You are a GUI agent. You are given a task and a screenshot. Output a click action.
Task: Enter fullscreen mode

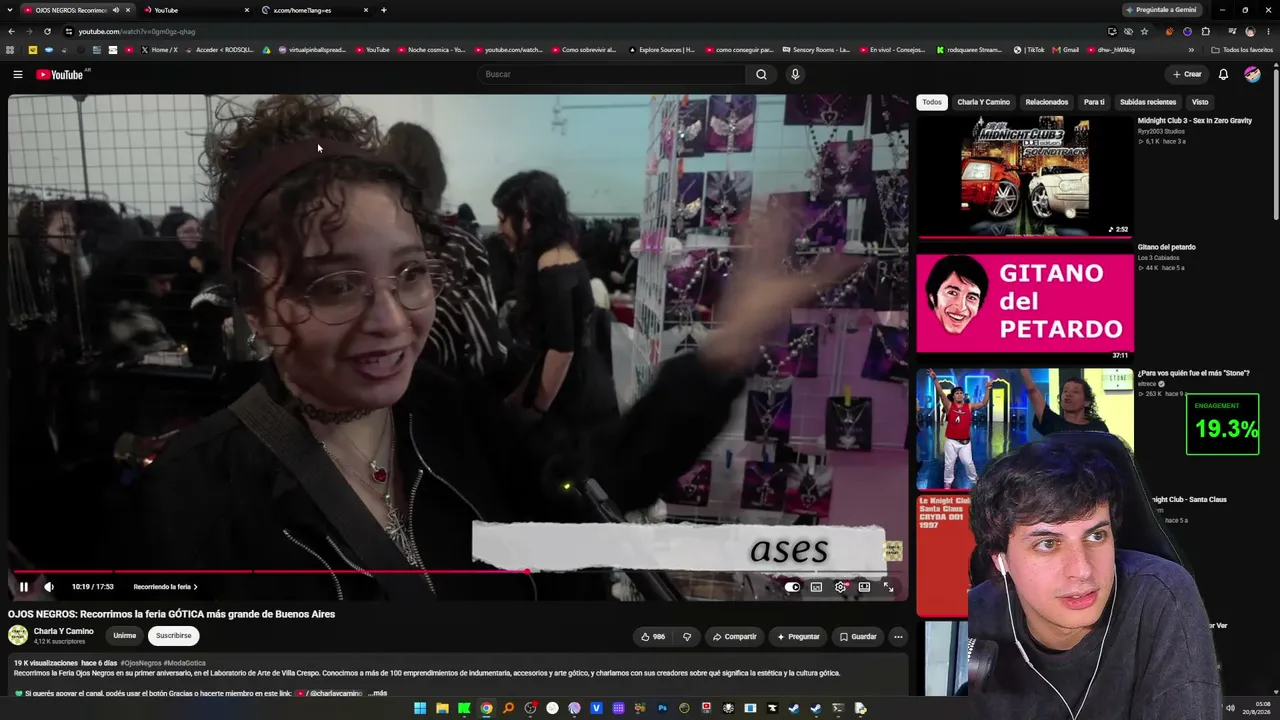(888, 587)
